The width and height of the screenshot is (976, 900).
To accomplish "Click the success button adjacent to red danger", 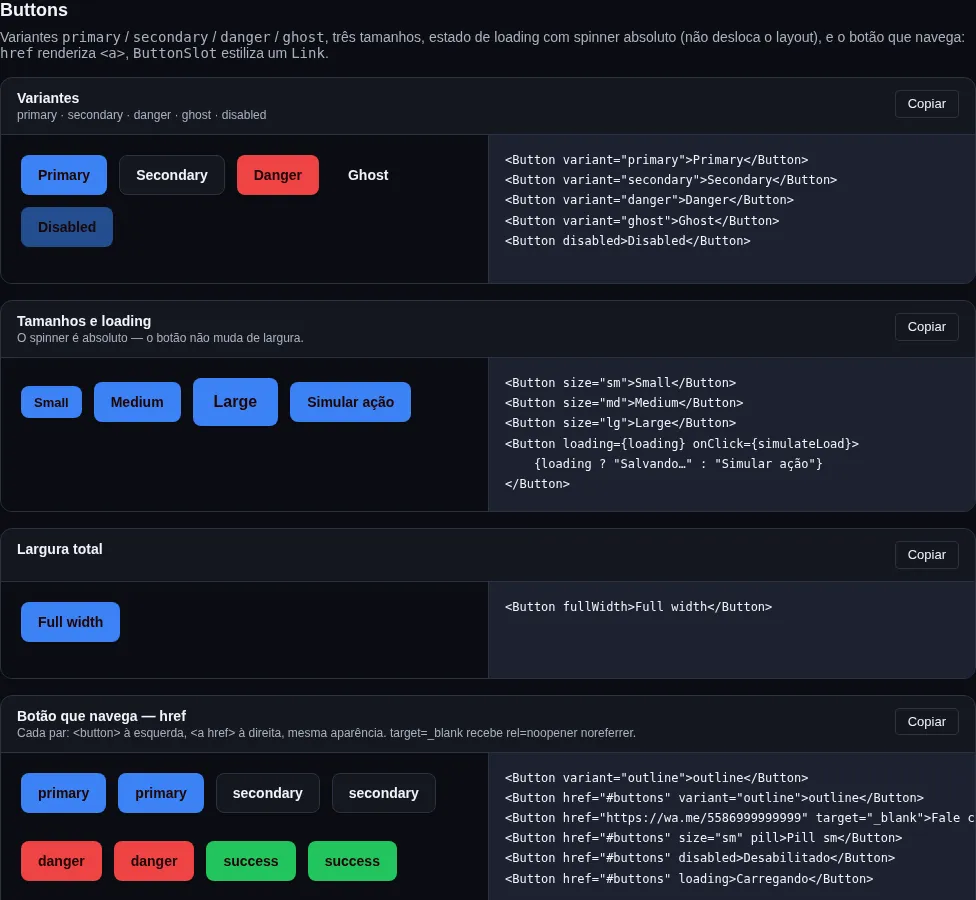I will 251,861.
